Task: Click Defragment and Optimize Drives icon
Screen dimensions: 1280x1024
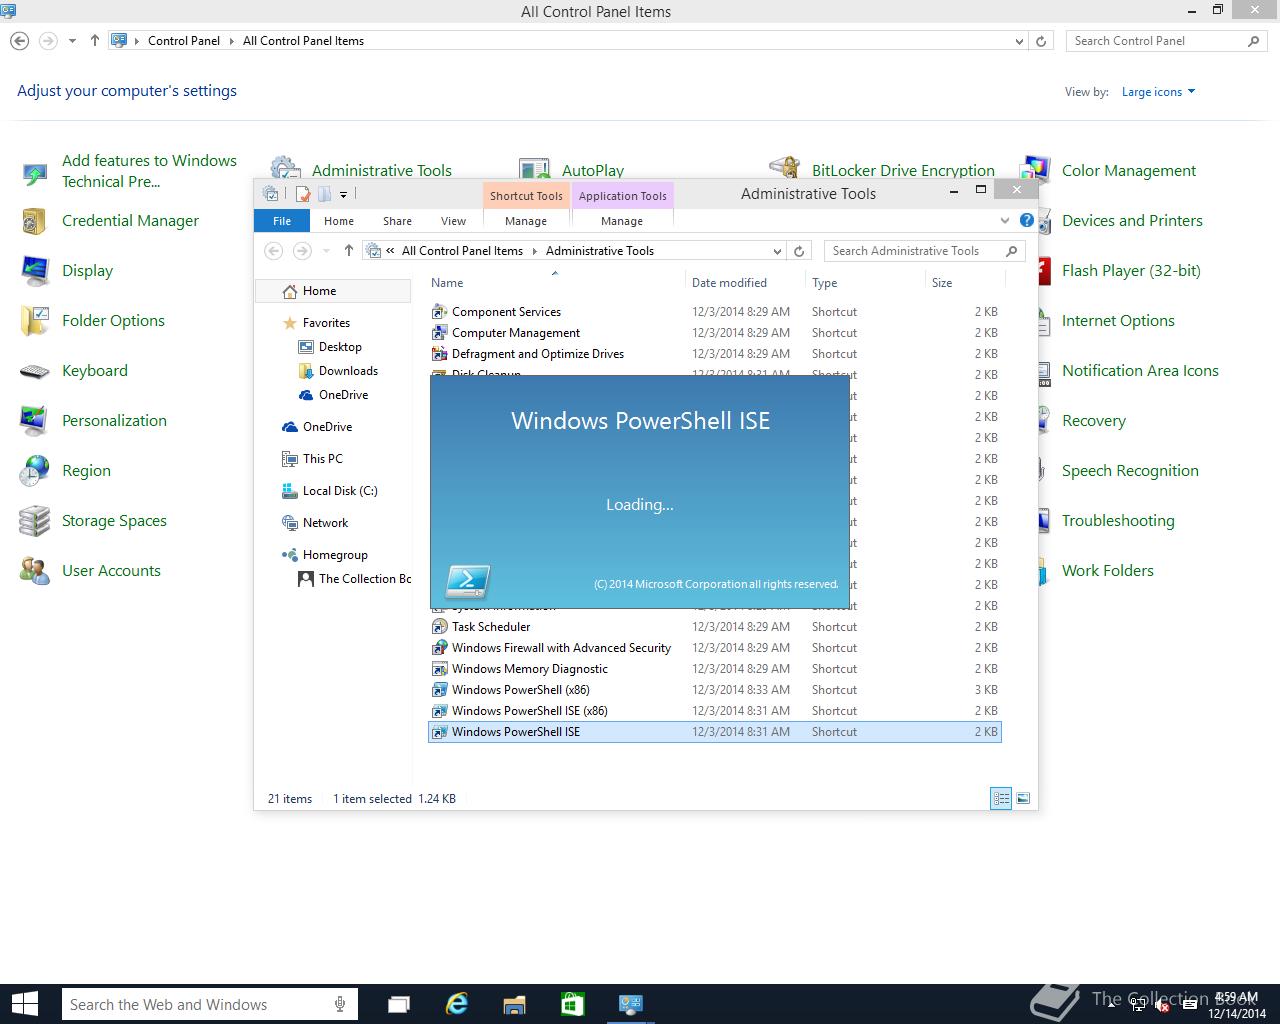Action: [x=439, y=354]
